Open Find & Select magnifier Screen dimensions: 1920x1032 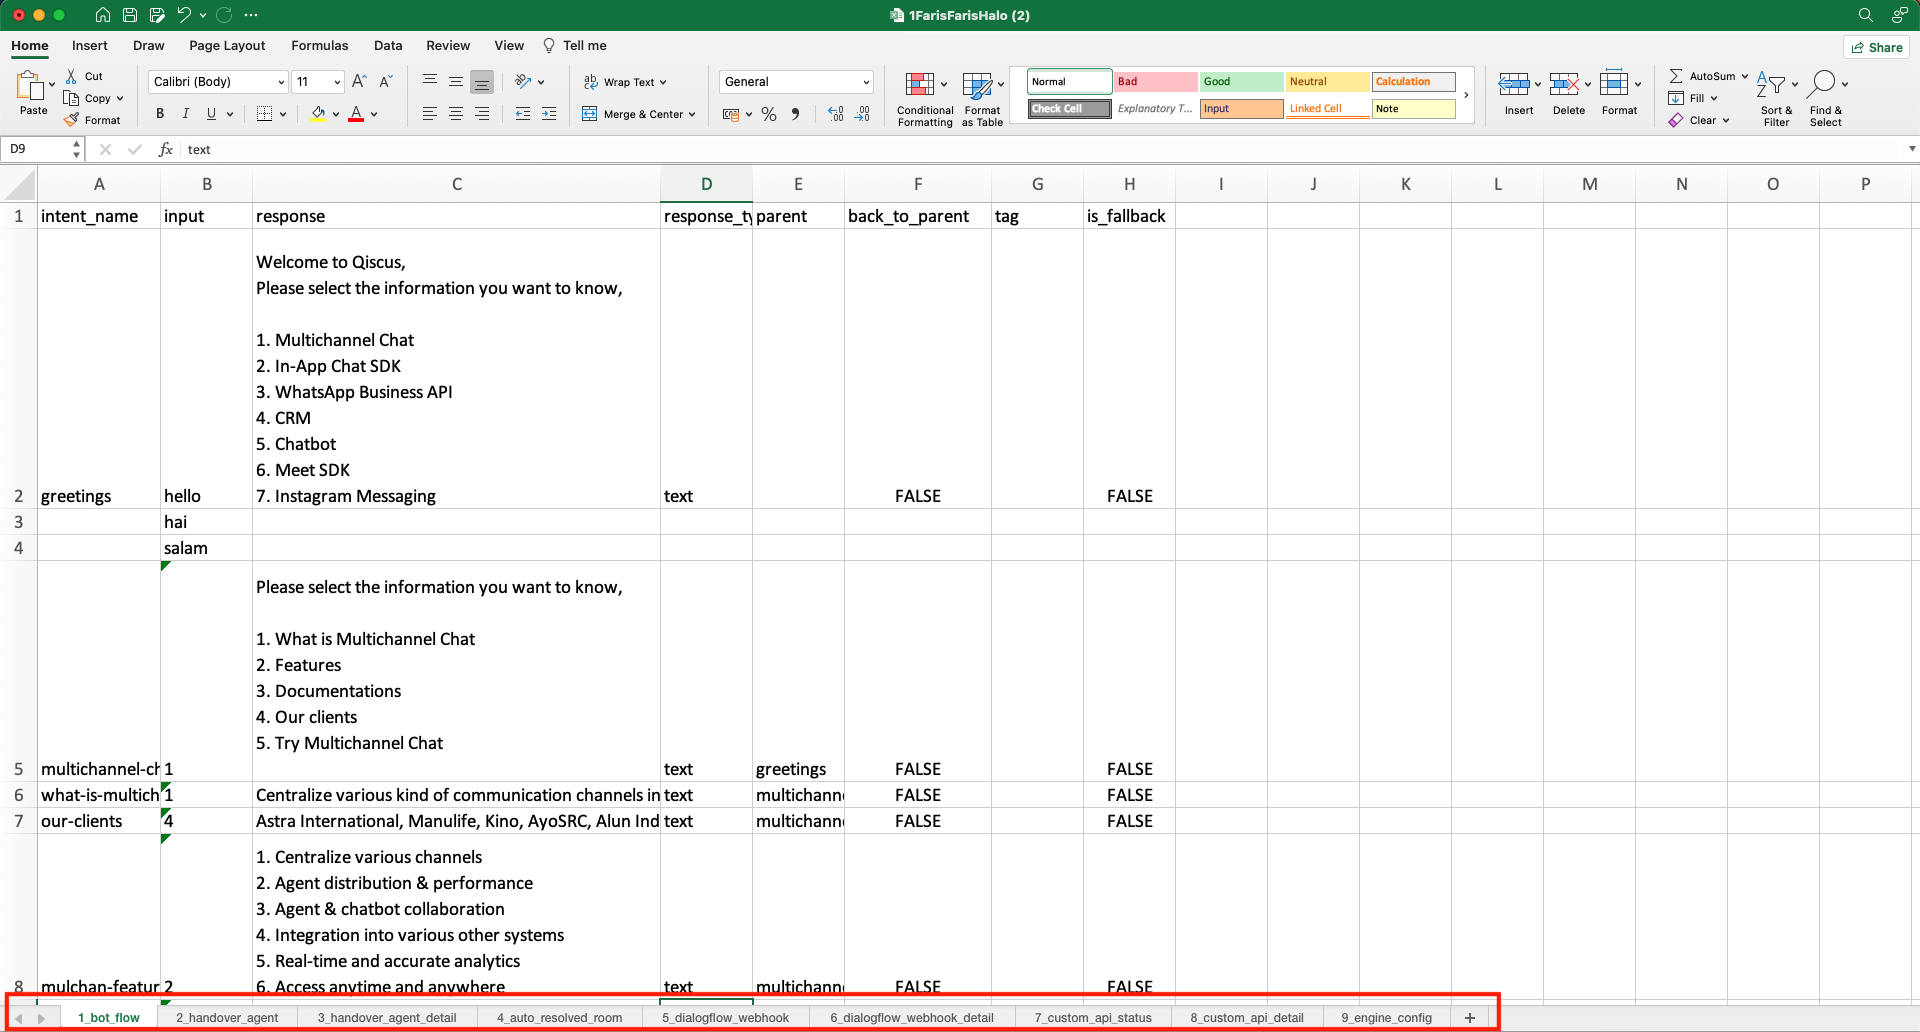(x=1823, y=85)
